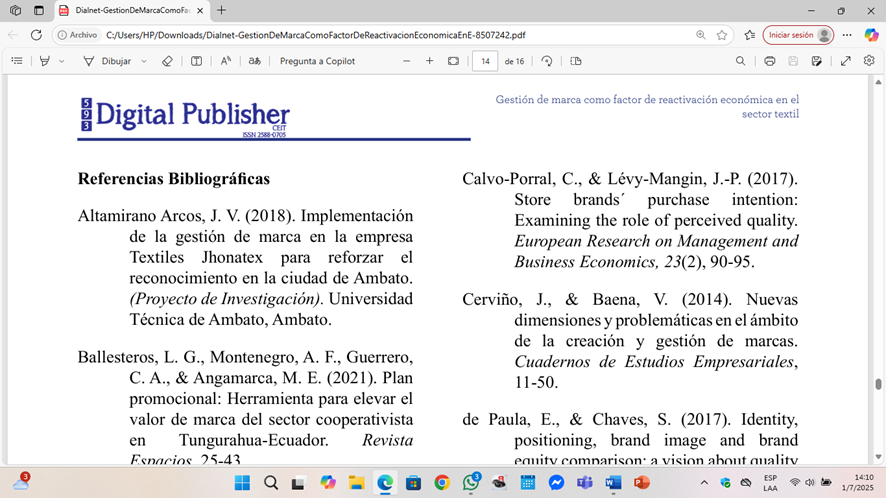Zoom out with the minus button

[406, 61]
